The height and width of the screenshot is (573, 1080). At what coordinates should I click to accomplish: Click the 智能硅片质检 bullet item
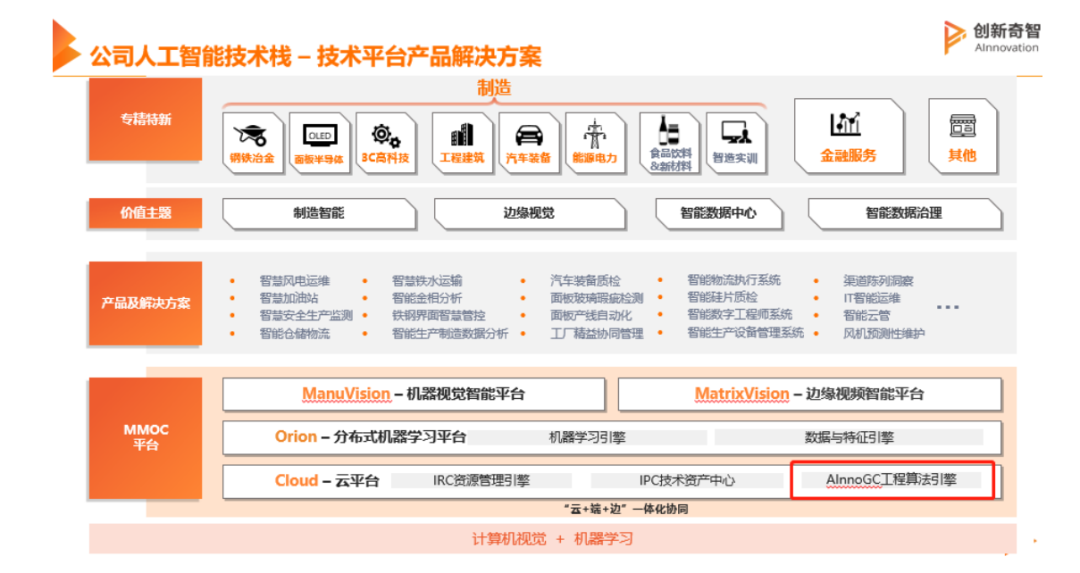723,297
